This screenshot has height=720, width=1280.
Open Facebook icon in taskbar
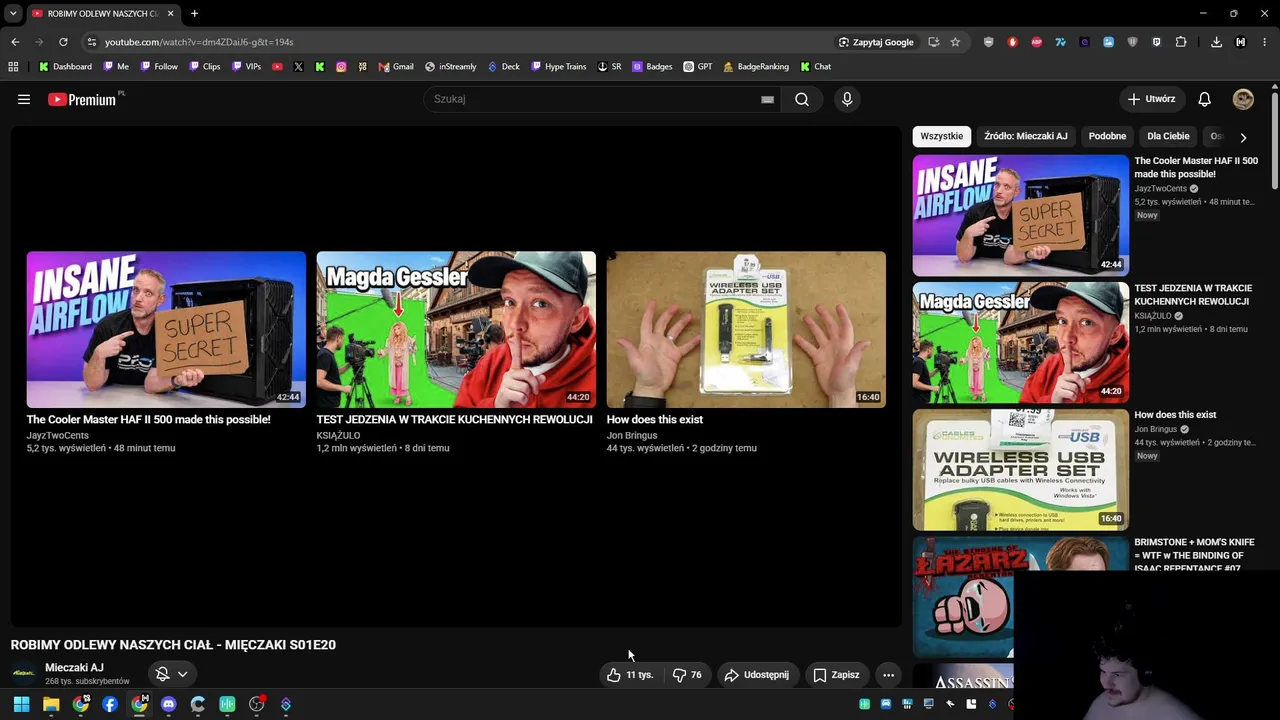point(110,704)
